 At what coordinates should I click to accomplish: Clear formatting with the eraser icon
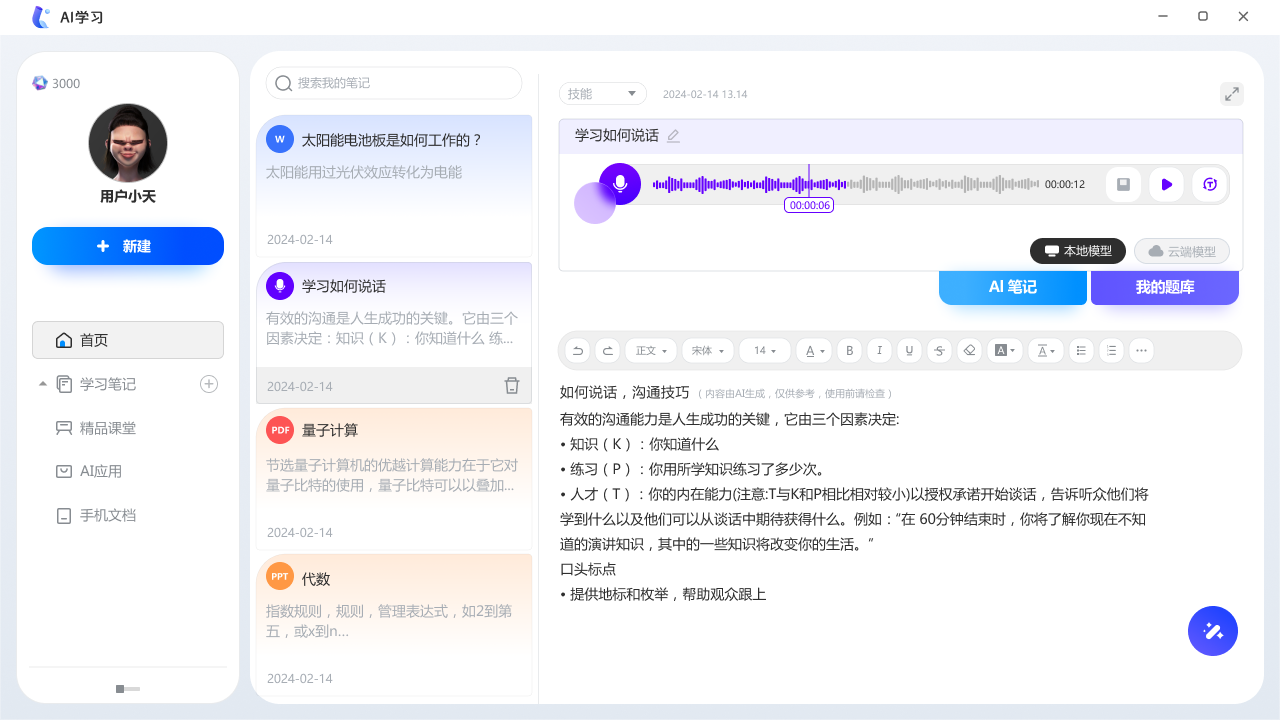click(x=969, y=350)
